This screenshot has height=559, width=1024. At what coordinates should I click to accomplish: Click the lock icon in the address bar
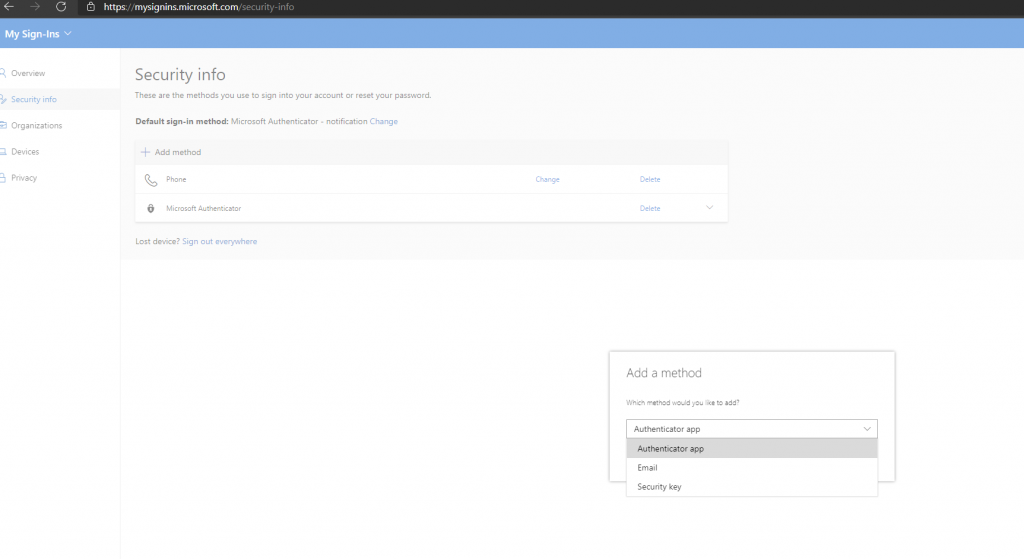click(x=91, y=7)
